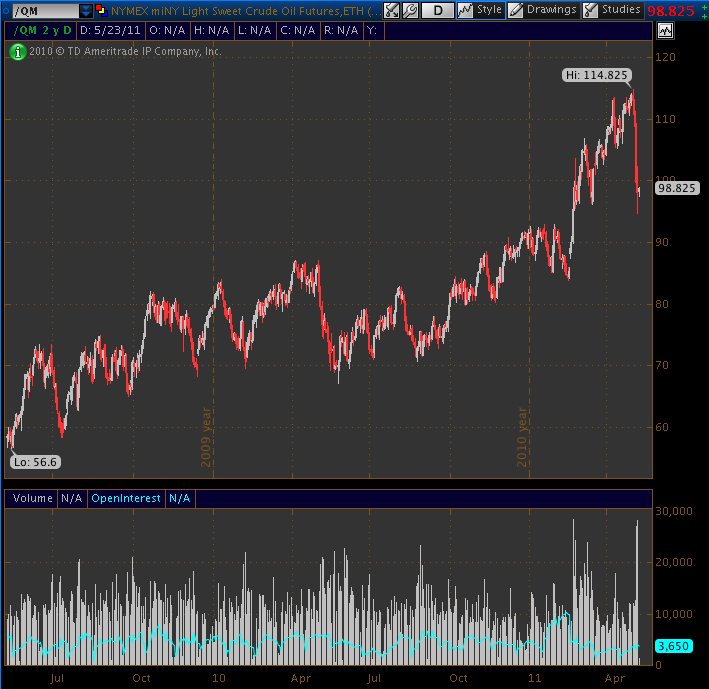Screen dimensions: 709x689
Task: Click the chart line icon beside Style
Action: click(x=465, y=11)
